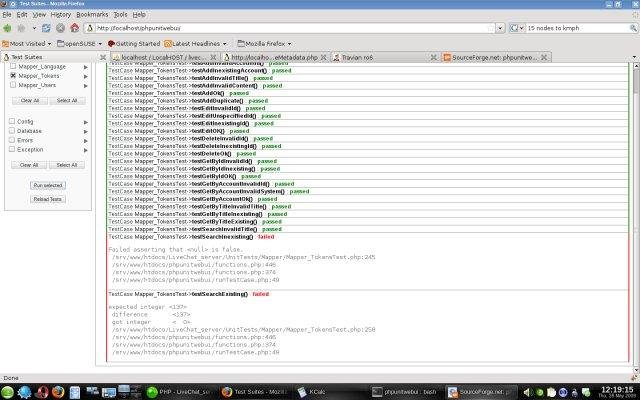Close the SourceForge.net tab

pos(544,57)
